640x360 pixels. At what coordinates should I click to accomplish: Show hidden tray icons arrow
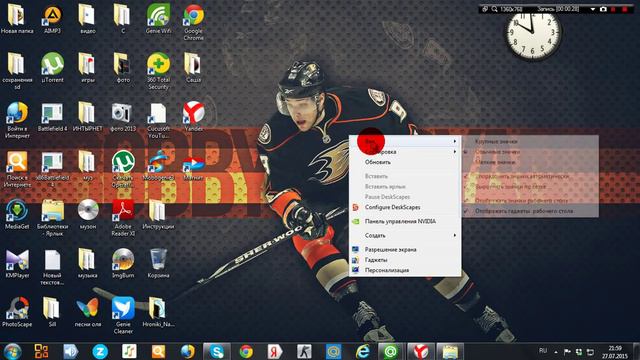tap(556, 351)
